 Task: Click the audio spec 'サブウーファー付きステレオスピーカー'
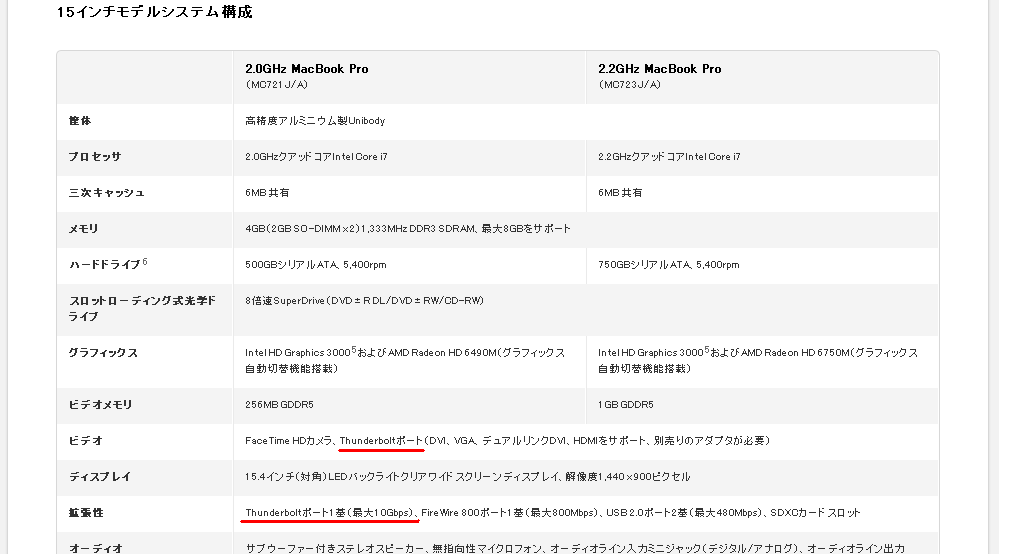(x=335, y=548)
